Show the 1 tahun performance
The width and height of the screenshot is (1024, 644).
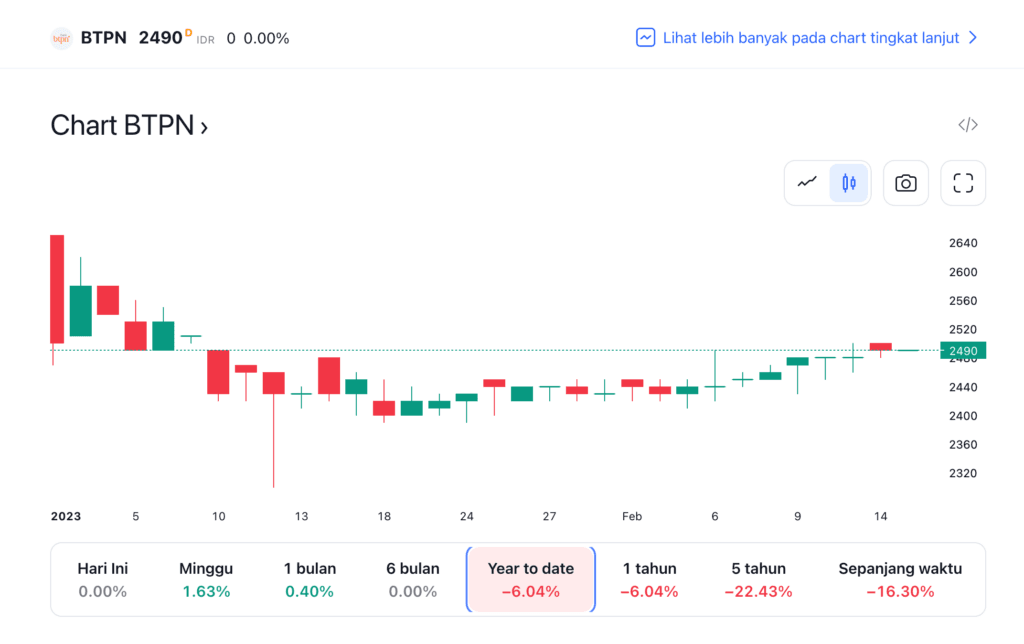pyautogui.click(x=649, y=579)
